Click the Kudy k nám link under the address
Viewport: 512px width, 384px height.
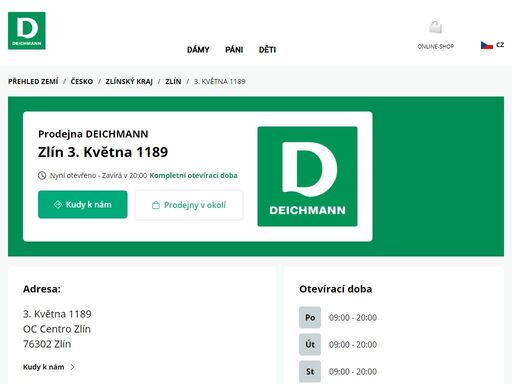click(44, 367)
